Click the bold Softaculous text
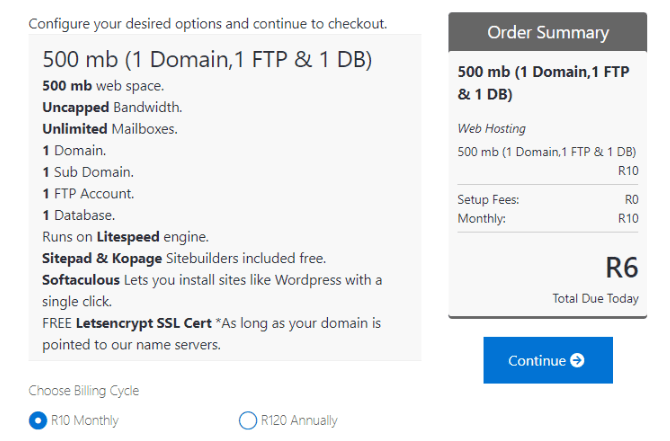 [x=81, y=280]
